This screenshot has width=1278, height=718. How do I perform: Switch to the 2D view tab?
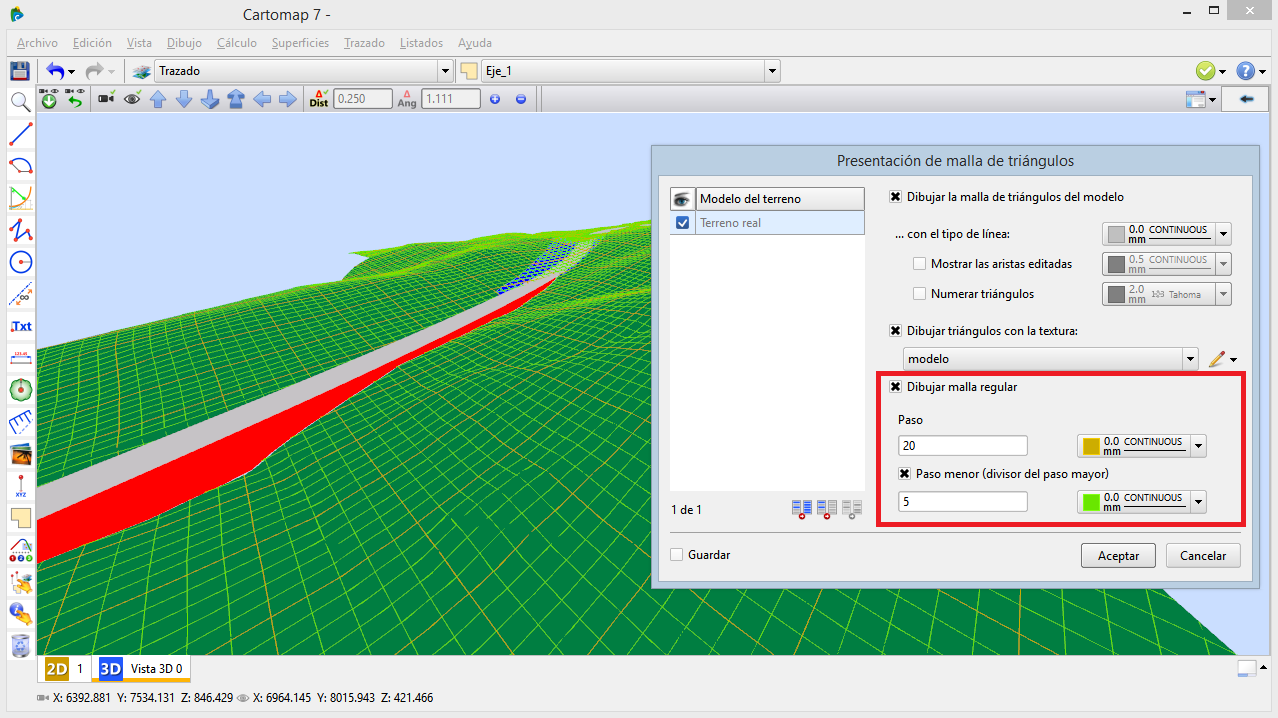pos(57,668)
